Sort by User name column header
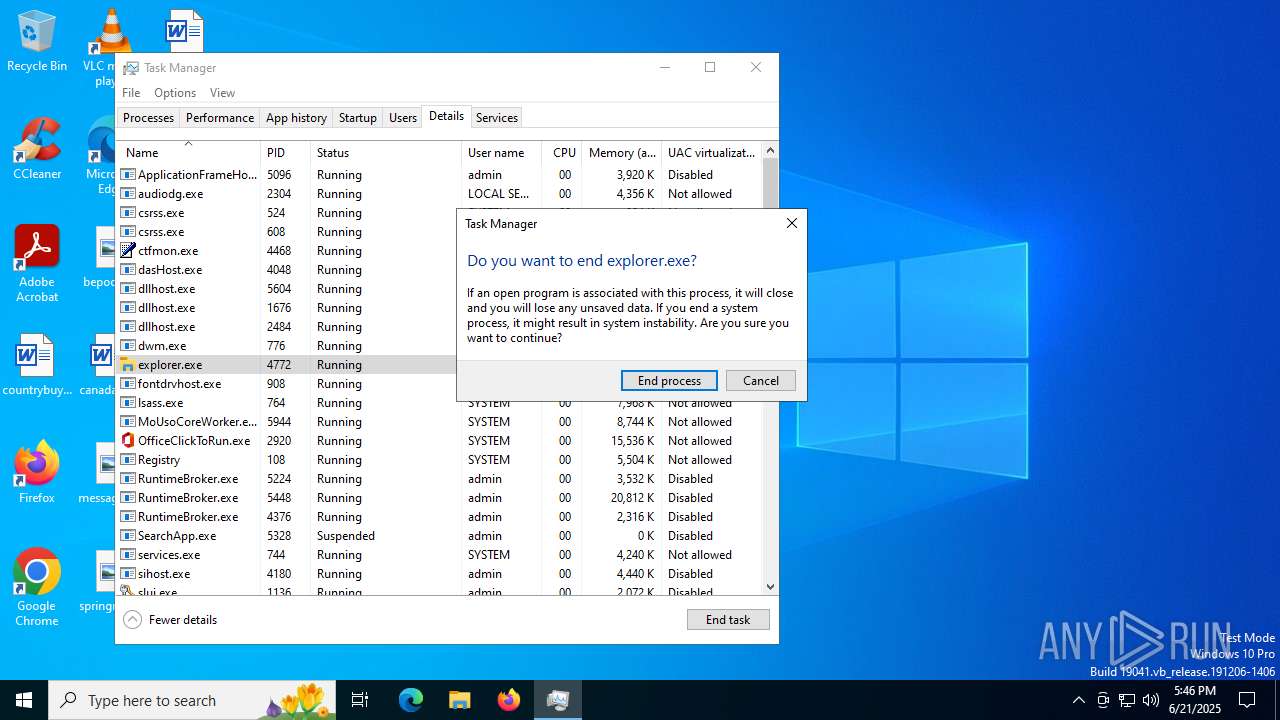 click(501, 153)
